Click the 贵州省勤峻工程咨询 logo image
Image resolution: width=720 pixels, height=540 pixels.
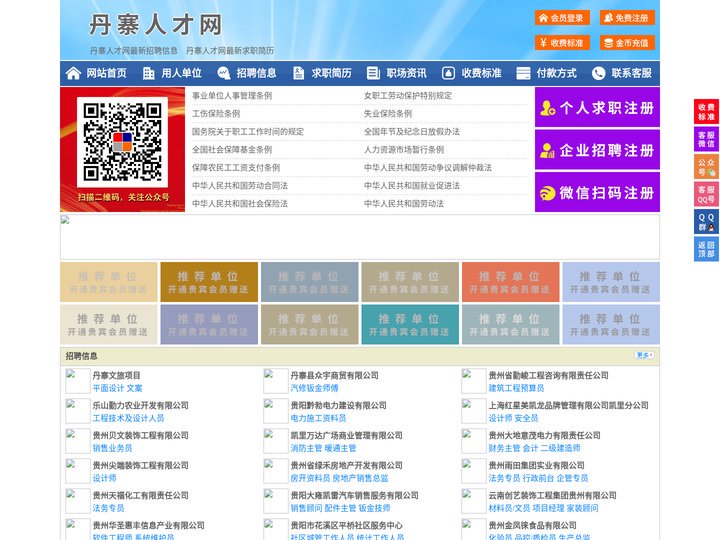473,381
